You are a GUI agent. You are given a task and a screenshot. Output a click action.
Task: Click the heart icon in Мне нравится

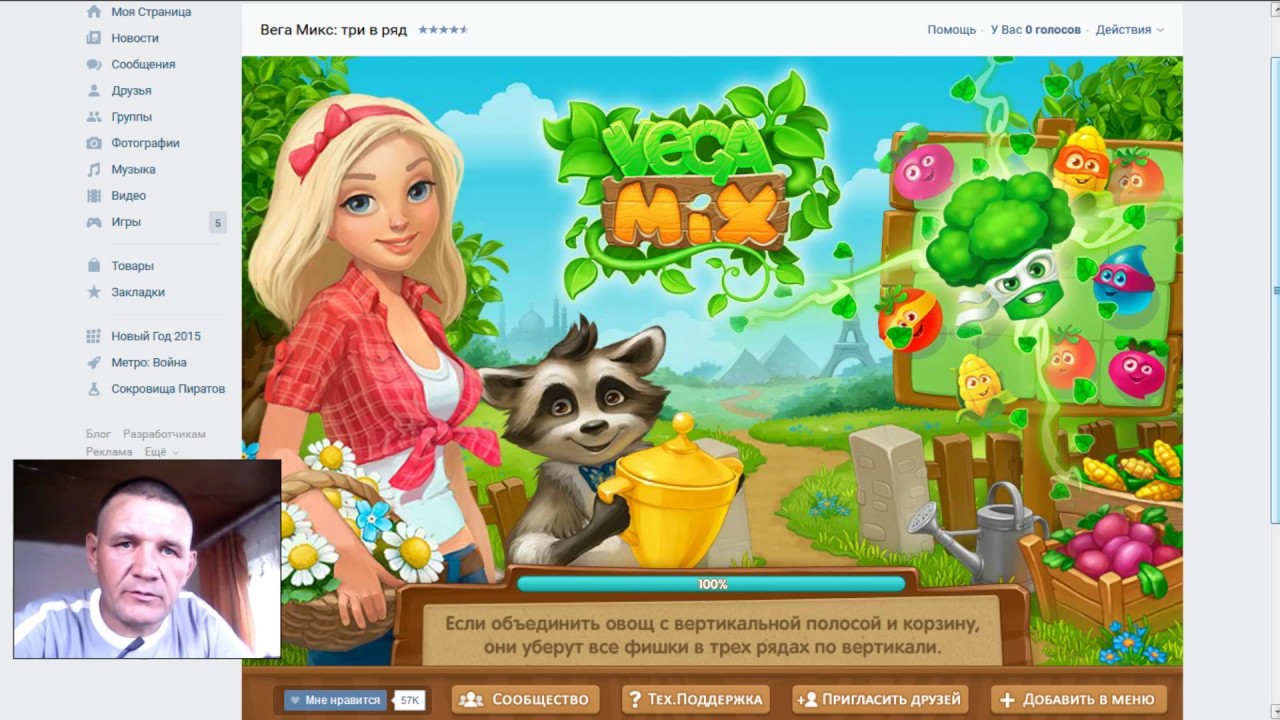295,700
